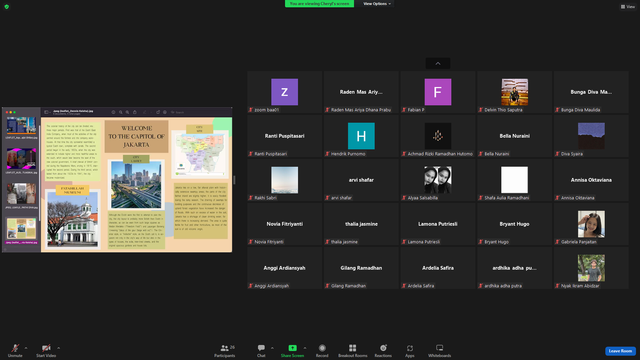The image size is (640, 360).
Task: Click rotate icon in shared Preview toolbar
Action: point(158,112)
